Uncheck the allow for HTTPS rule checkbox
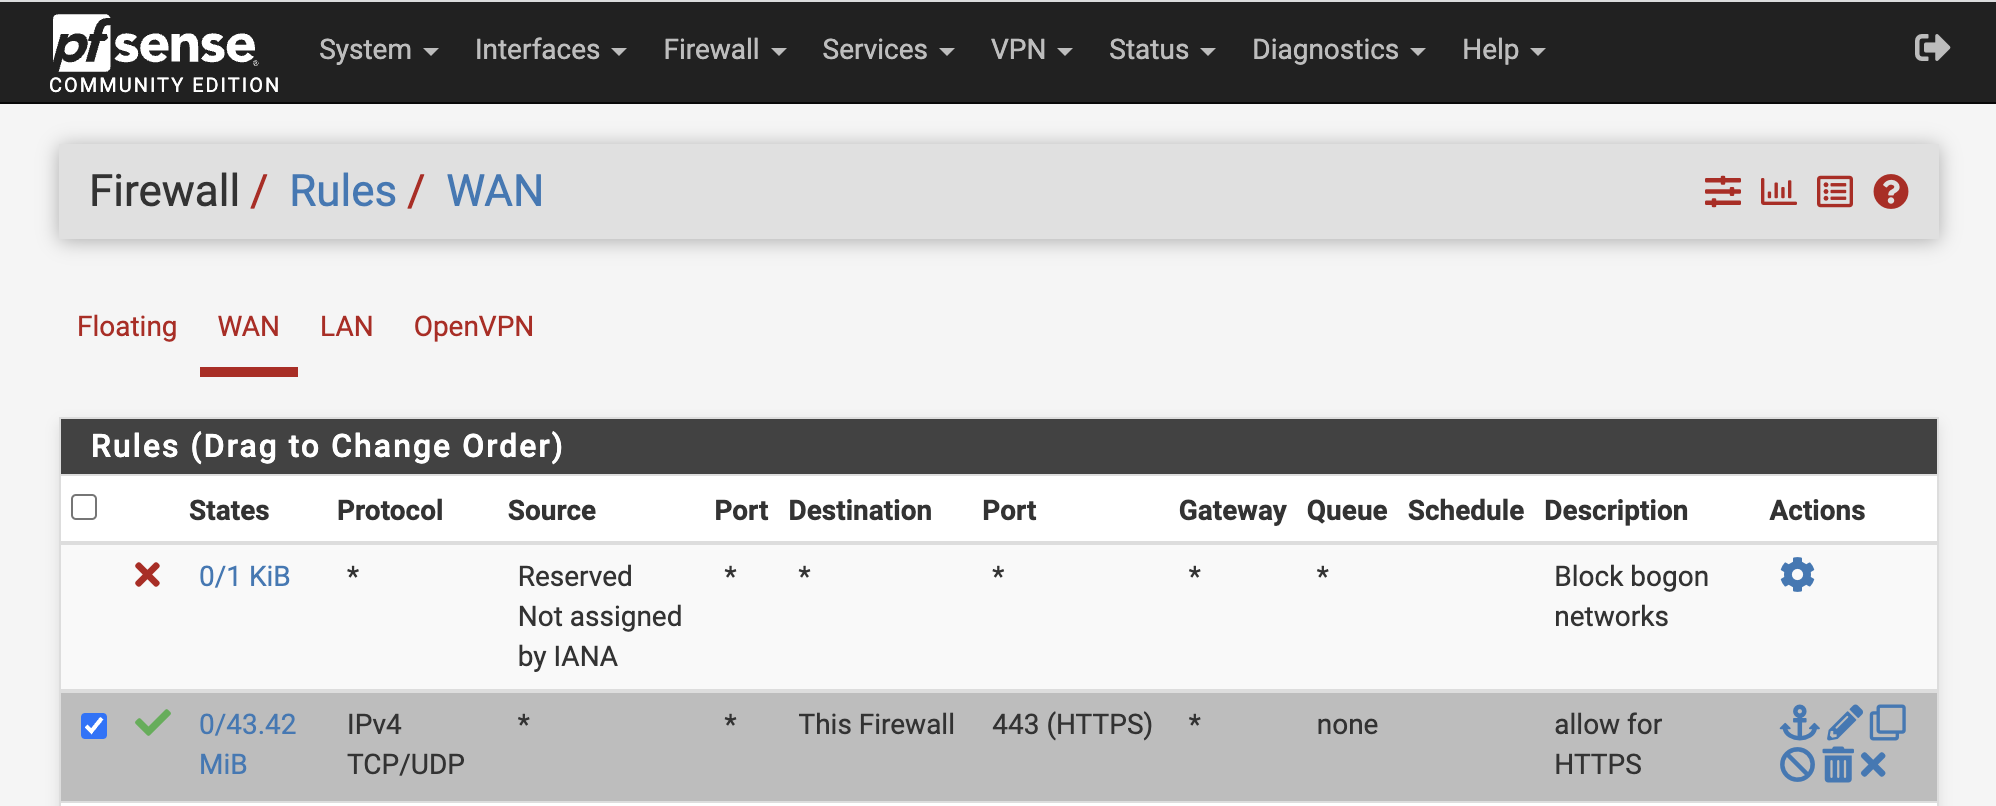This screenshot has height=806, width=1996. click(94, 726)
